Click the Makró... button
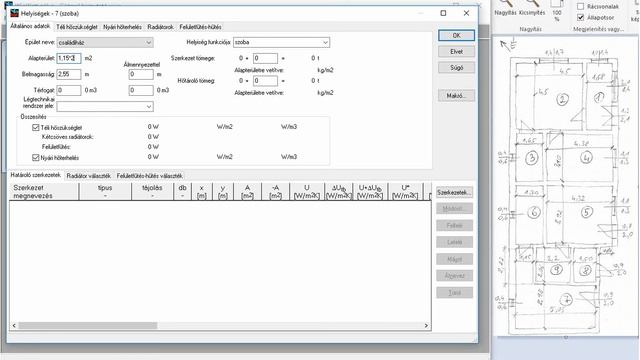Screen dimensions: 640x360 pos(456,96)
